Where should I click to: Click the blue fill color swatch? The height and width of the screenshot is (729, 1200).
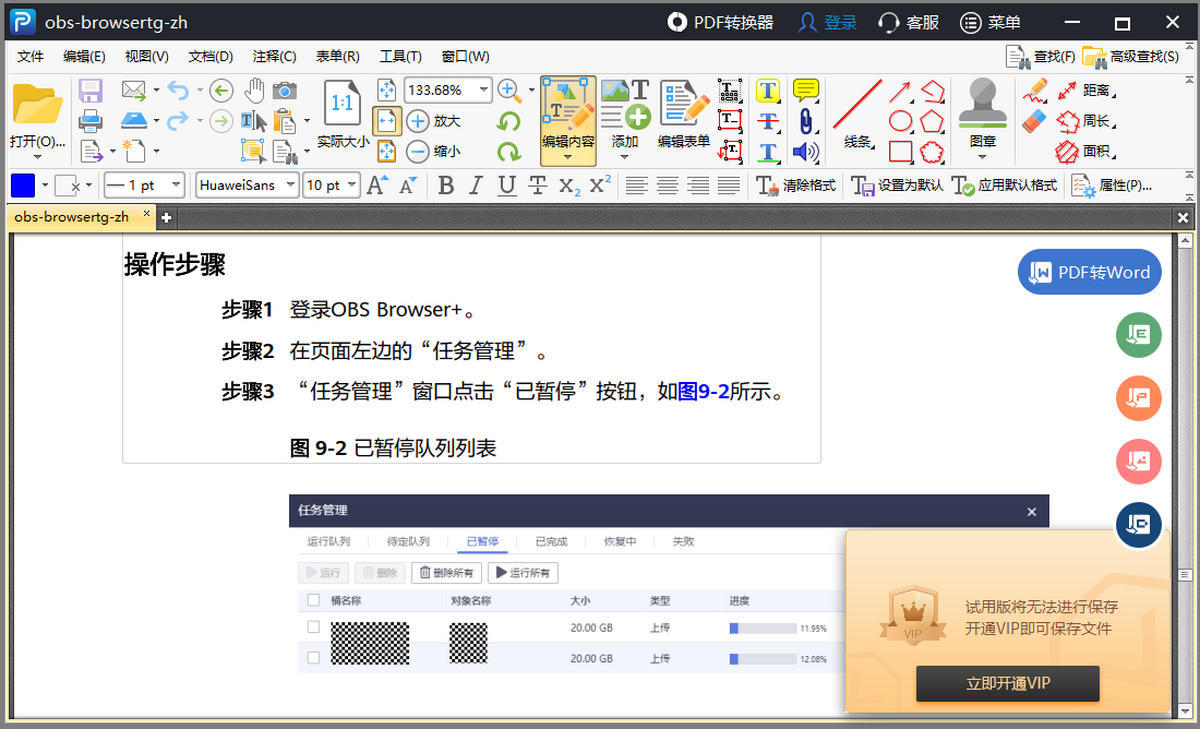[23, 185]
